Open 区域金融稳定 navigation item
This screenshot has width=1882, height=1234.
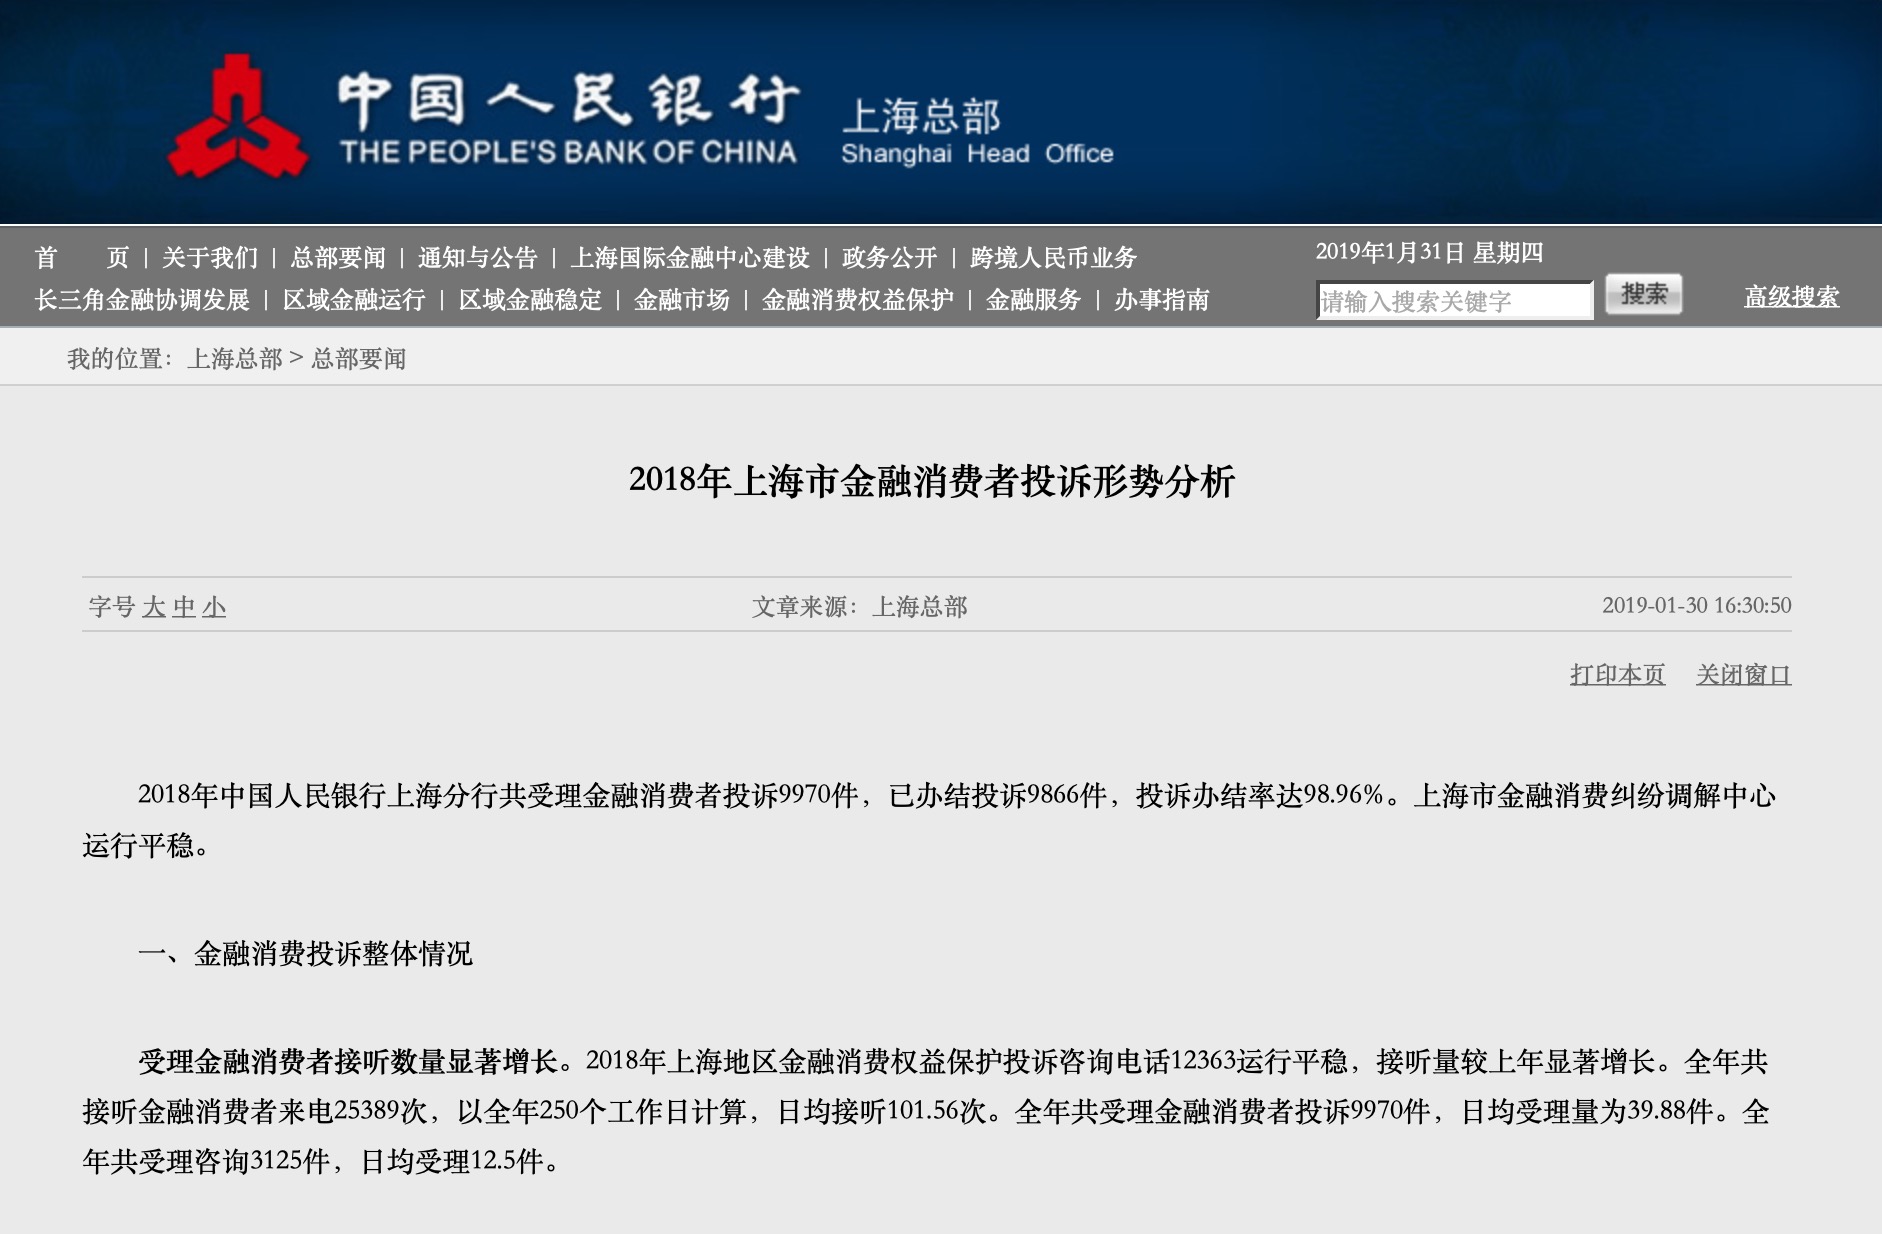coord(530,300)
